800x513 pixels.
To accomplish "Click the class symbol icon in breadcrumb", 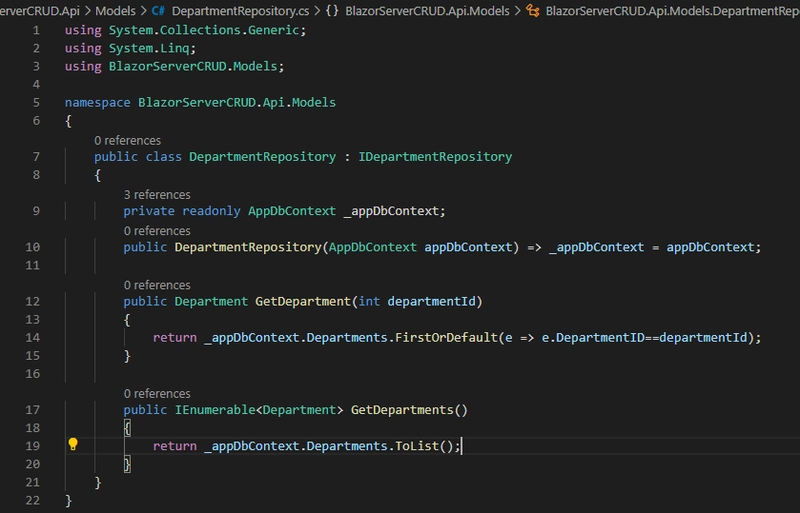I will pos(533,10).
